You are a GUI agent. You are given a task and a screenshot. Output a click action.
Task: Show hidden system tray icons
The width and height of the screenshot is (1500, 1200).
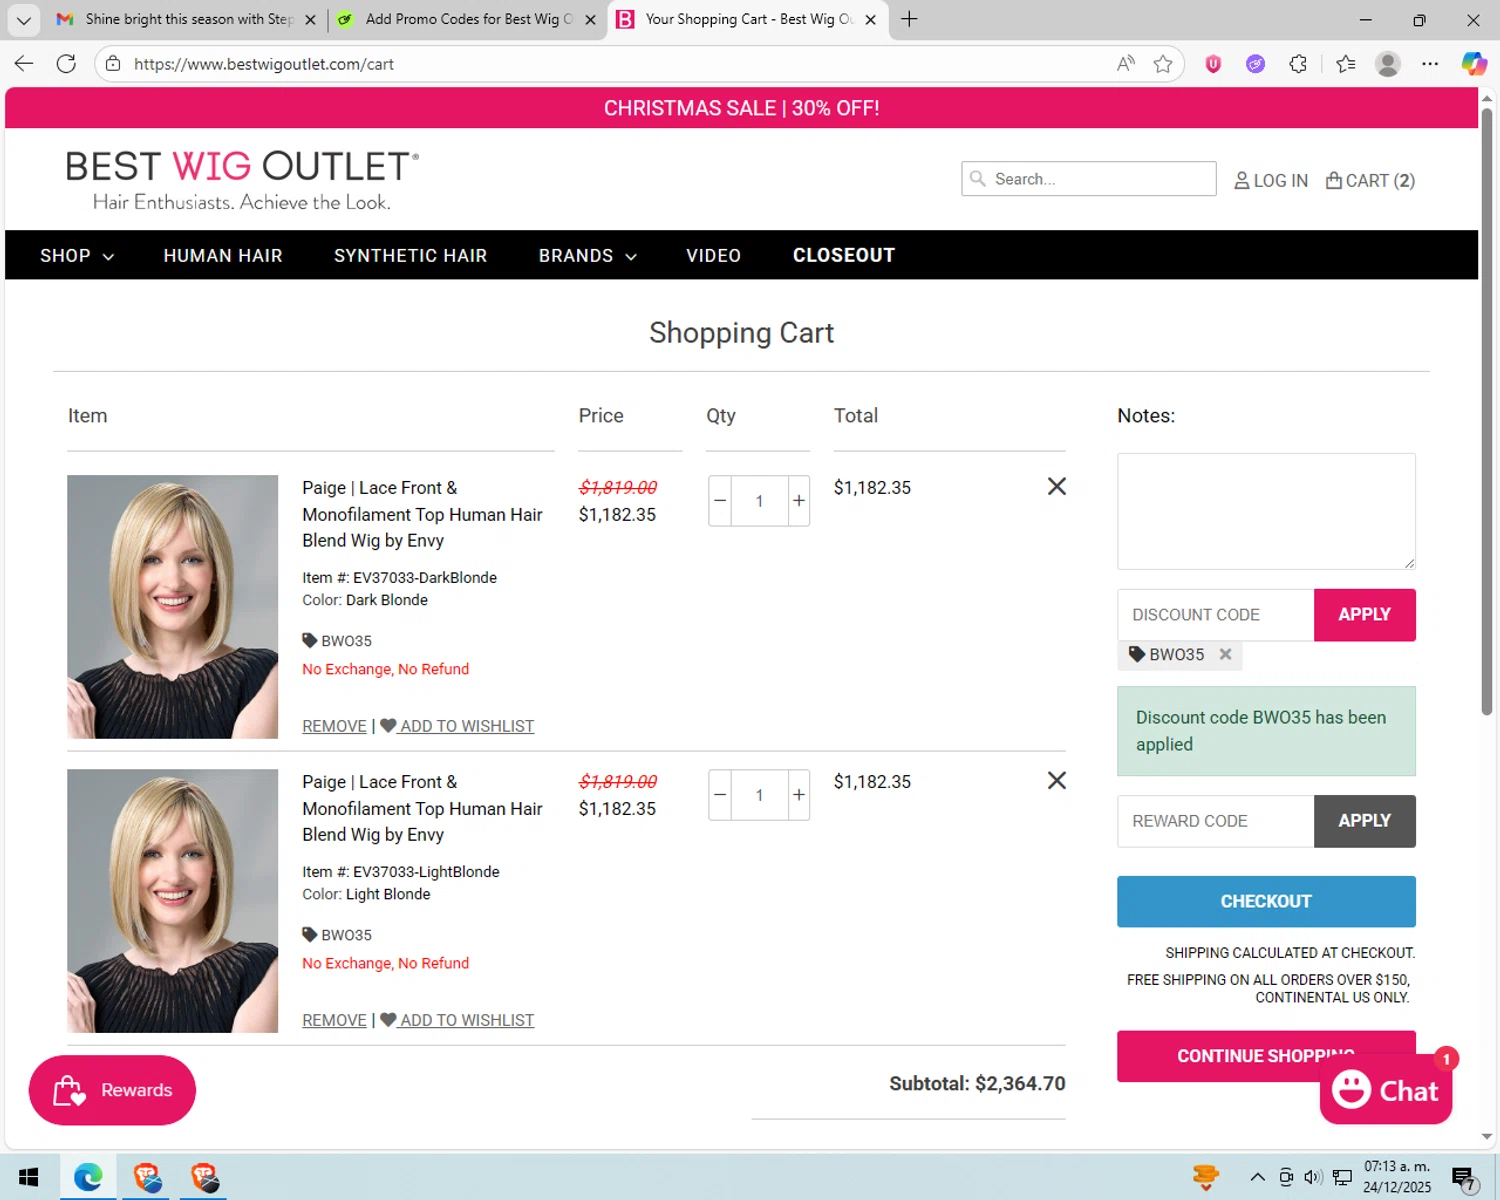[1258, 1177]
